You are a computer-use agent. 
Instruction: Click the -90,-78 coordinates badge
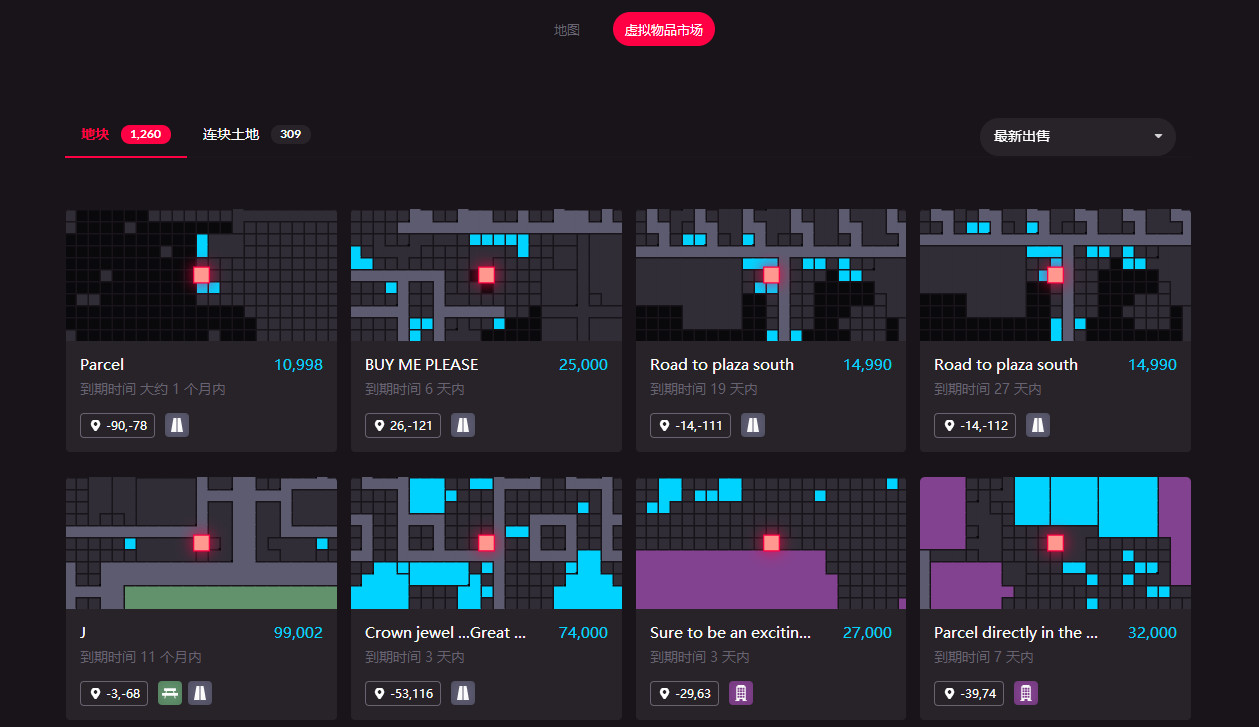pyautogui.click(x=118, y=425)
